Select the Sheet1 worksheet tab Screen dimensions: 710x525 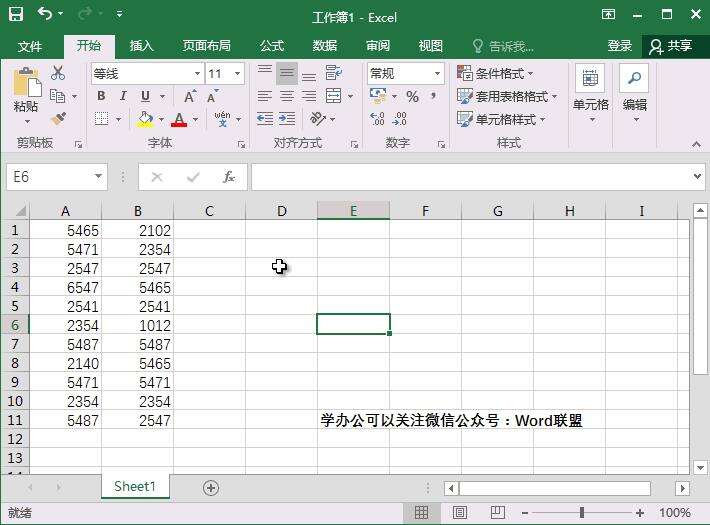134,487
